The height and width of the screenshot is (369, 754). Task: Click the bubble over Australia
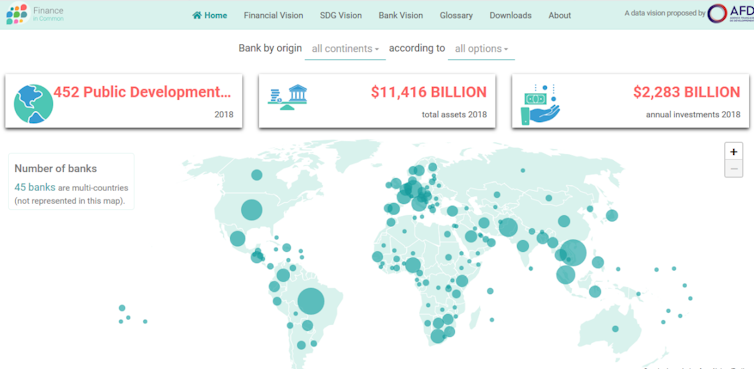click(x=616, y=329)
